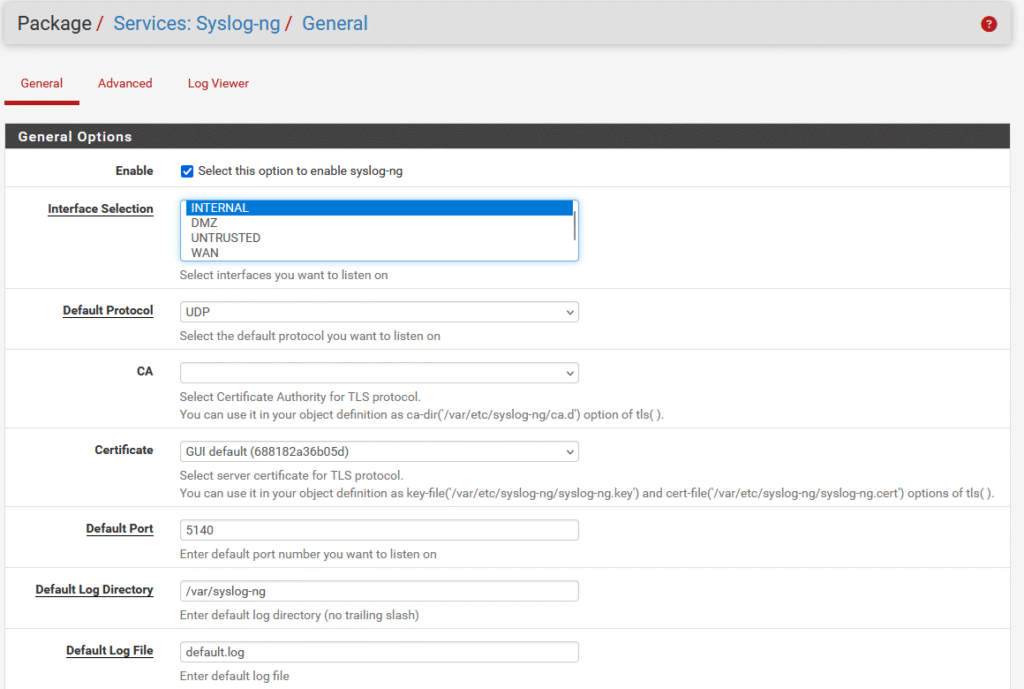Click 'Select server certificate for TLS protocol' text
This screenshot has width=1024, height=689.
pos(291,475)
